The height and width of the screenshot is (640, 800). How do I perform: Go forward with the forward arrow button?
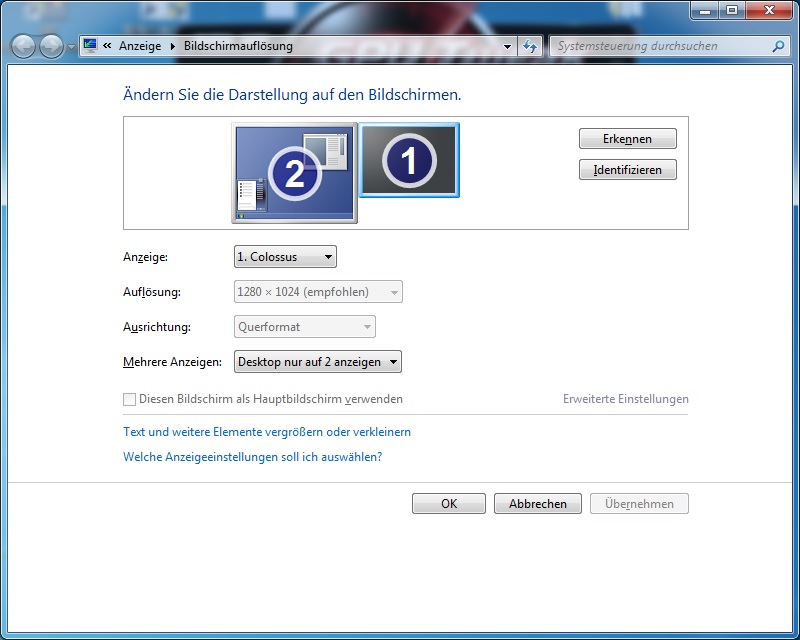(52, 46)
